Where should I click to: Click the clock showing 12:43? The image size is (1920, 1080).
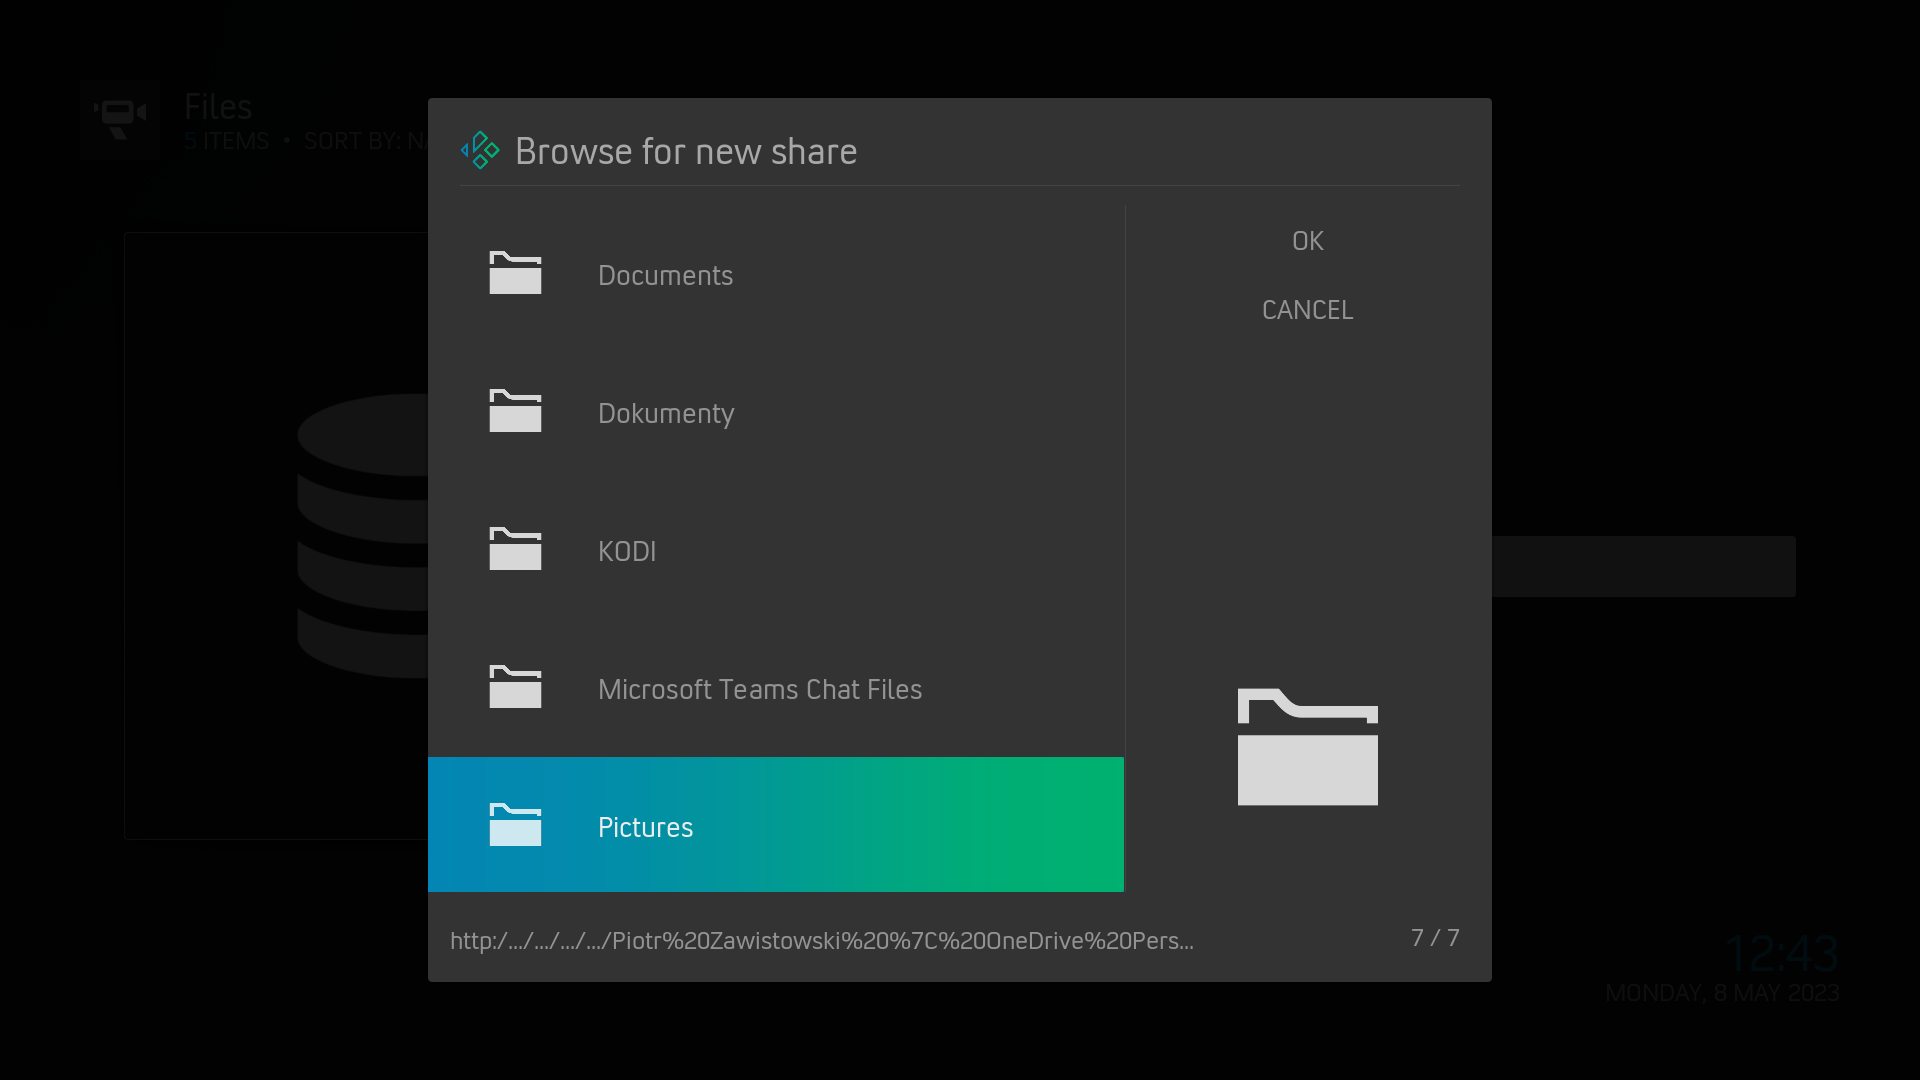1782,952
